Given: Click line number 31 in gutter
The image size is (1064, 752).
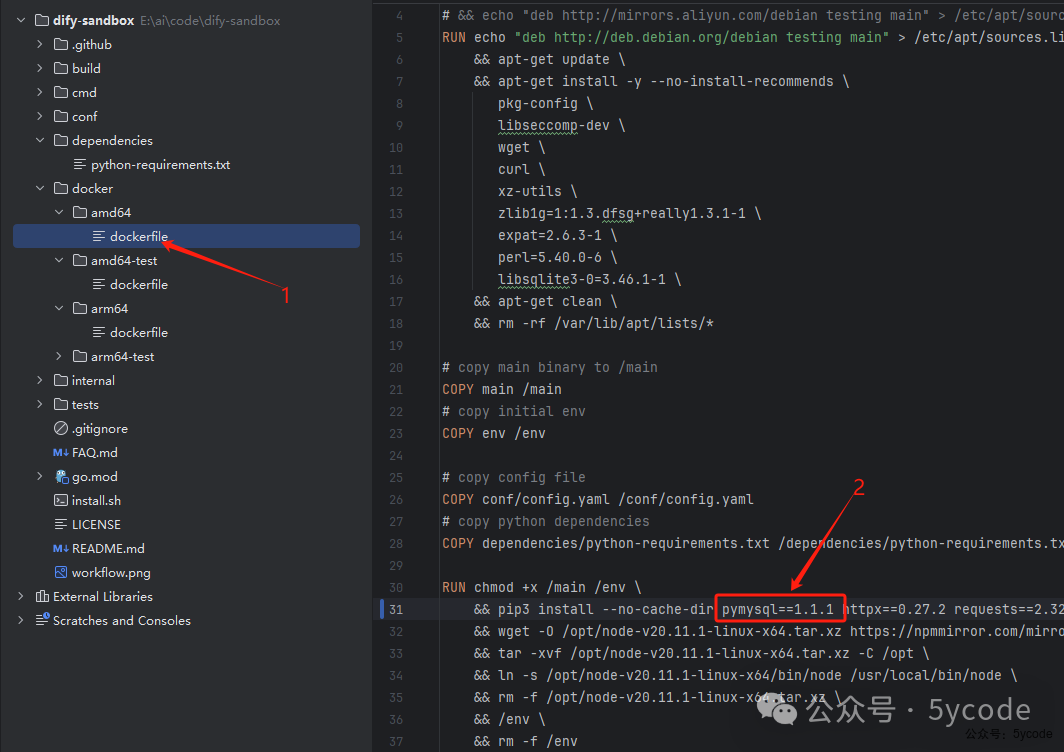Looking at the screenshot, I should (x=396, y=609).
